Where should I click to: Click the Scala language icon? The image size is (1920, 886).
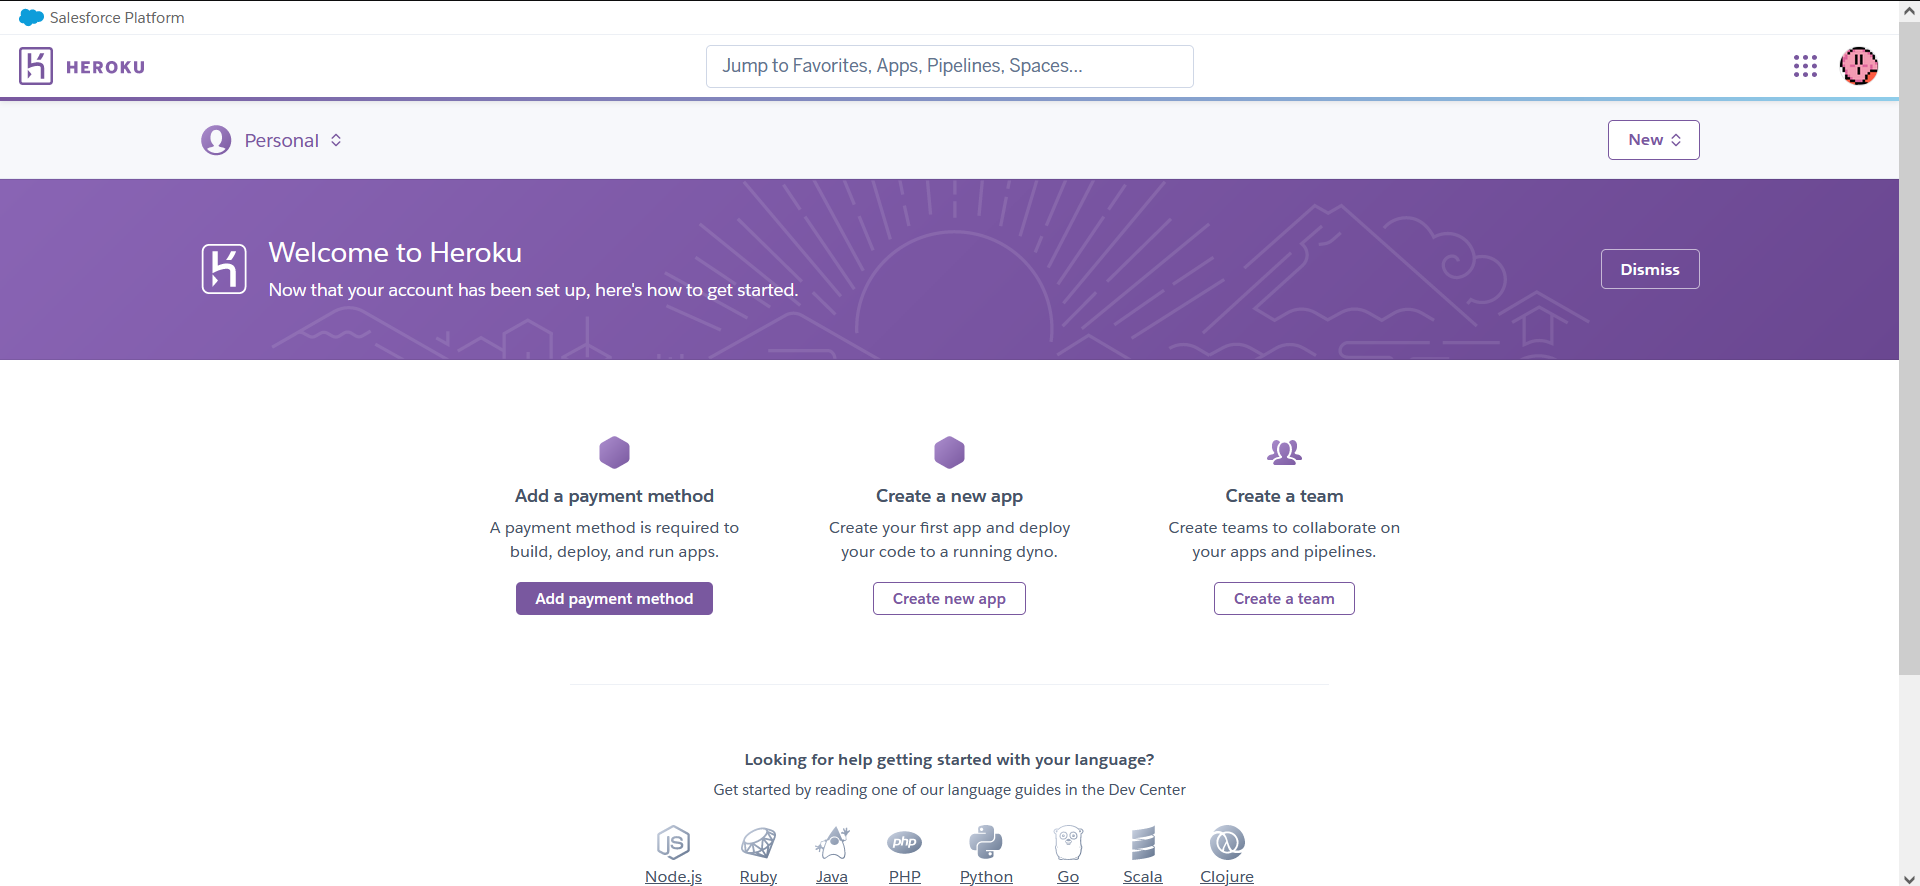[x=1143, y=843]
